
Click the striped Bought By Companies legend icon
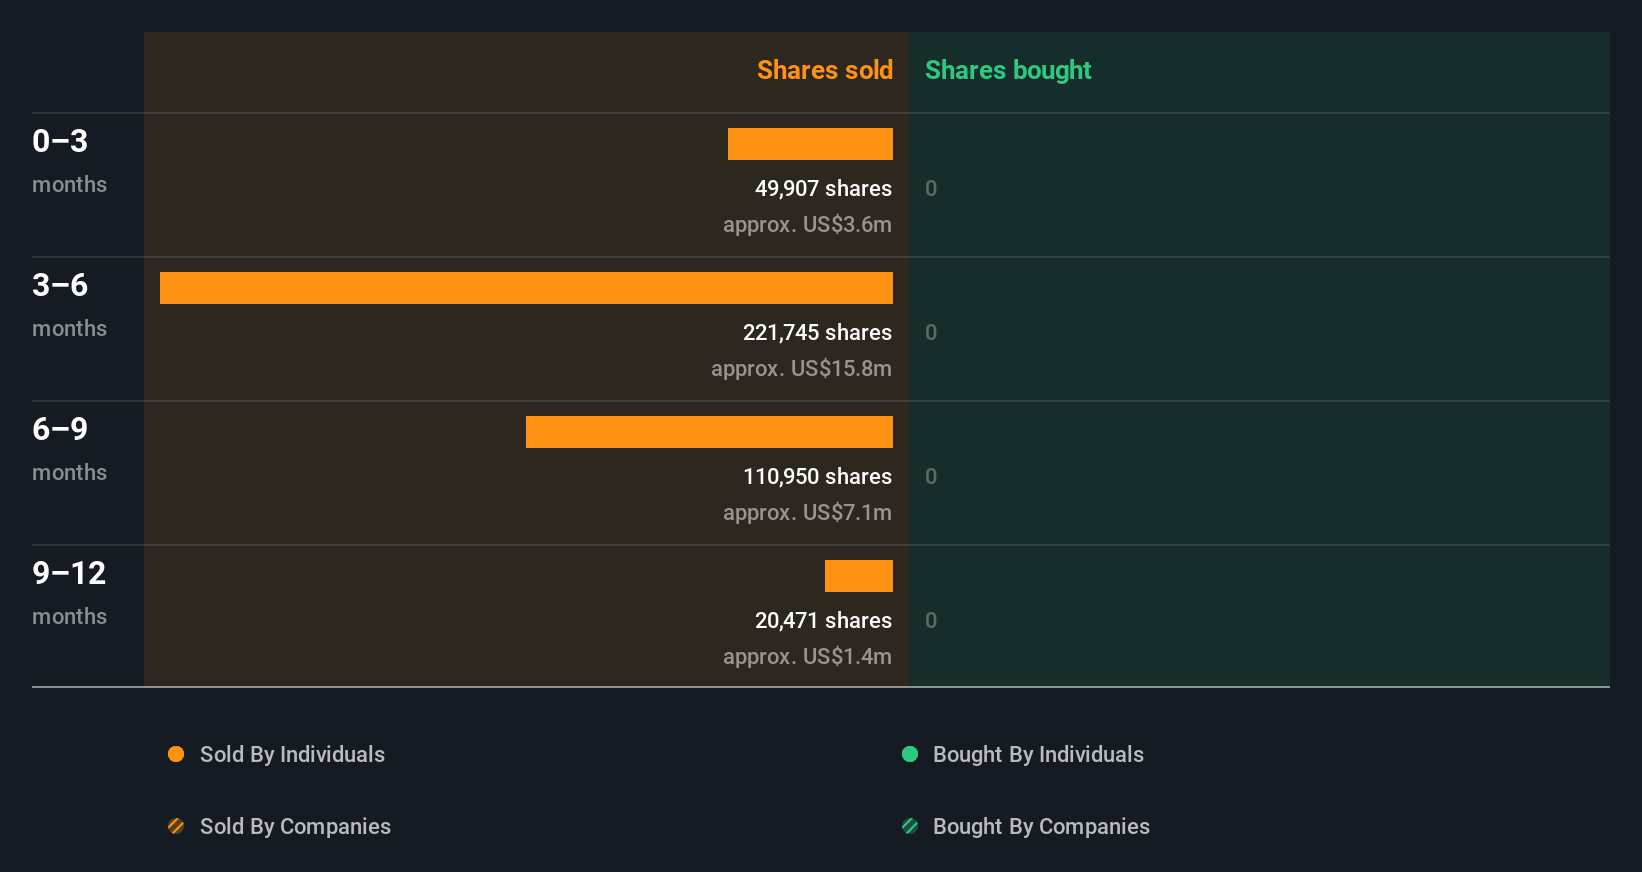pyautogui.click(x=910, y=826)
